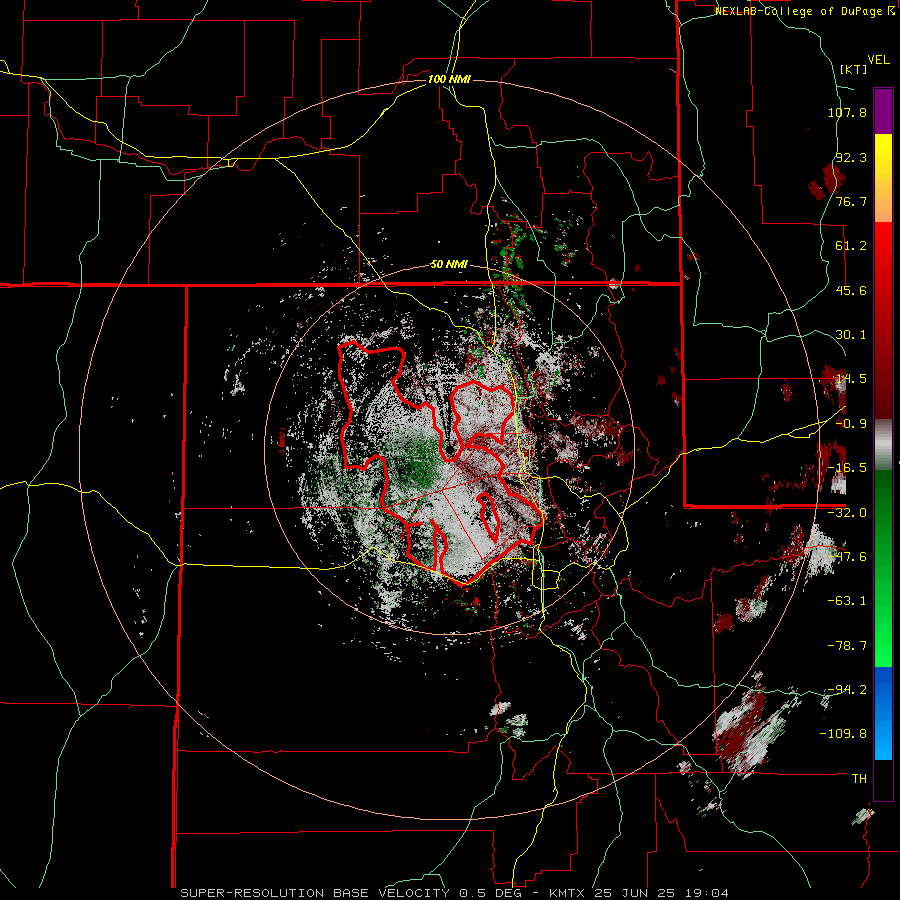Click the 76.7 velocity scale value
900x900 pixels.
click(x=851, y=201)
